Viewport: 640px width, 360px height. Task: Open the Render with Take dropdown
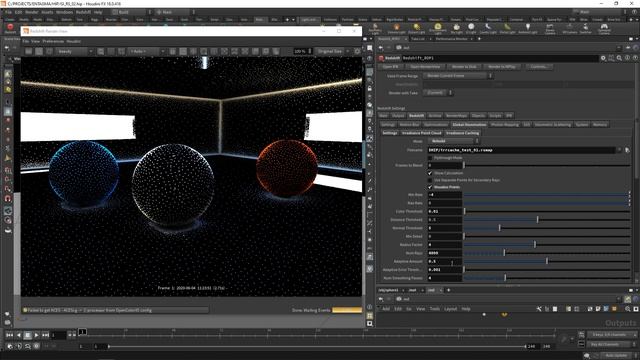click(x=437, y=93)
